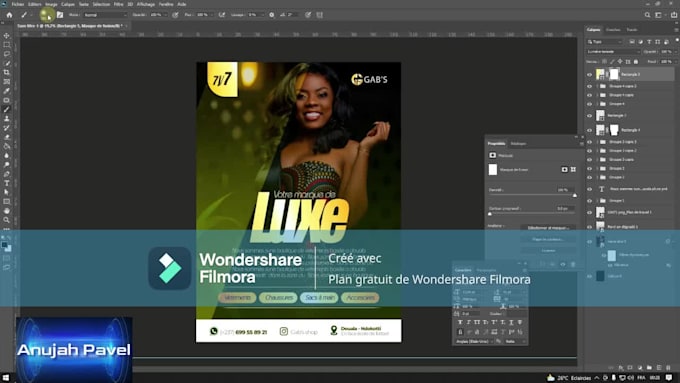Click the Home icon in options bar
Viewport: 680px width, 383px height.
(9, 15)
